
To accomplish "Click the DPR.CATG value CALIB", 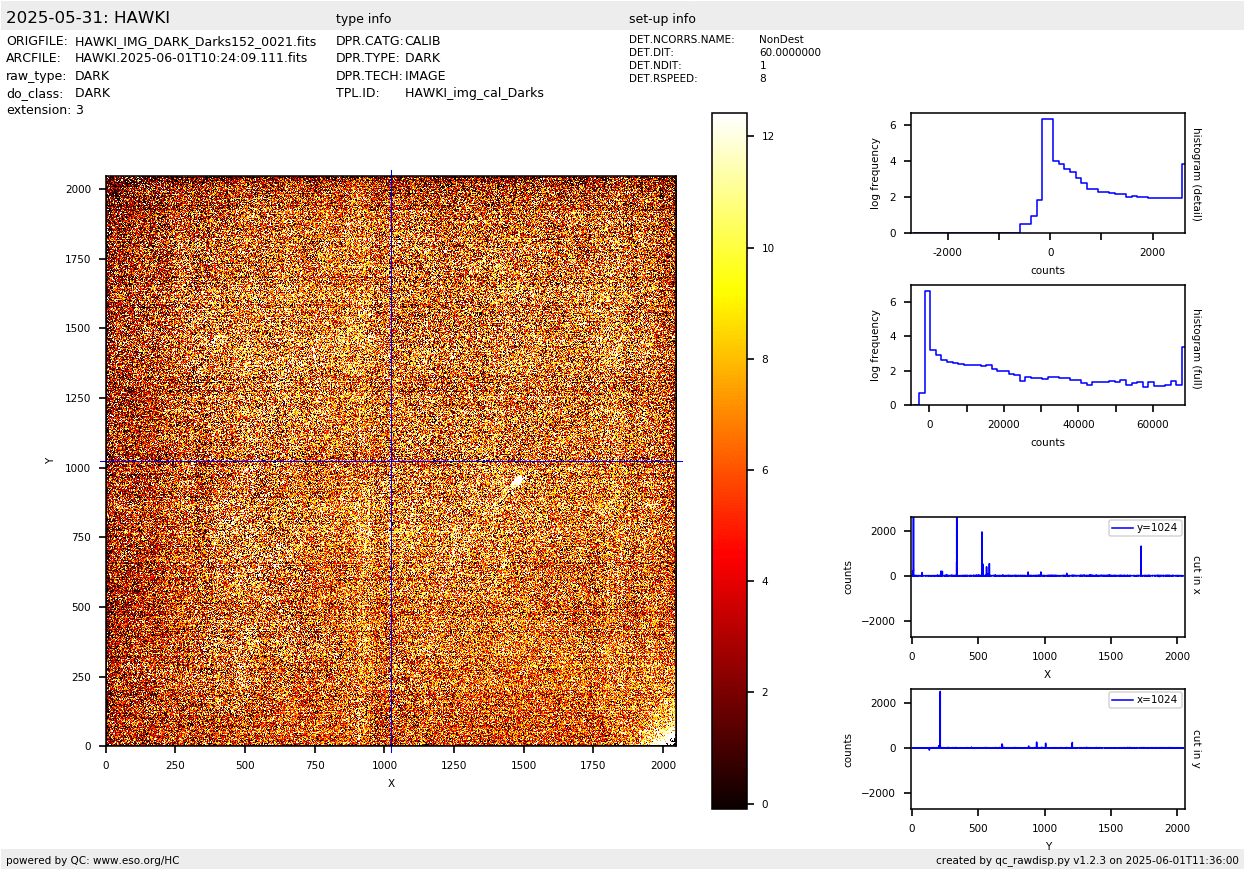I will [x=422, y=42].
